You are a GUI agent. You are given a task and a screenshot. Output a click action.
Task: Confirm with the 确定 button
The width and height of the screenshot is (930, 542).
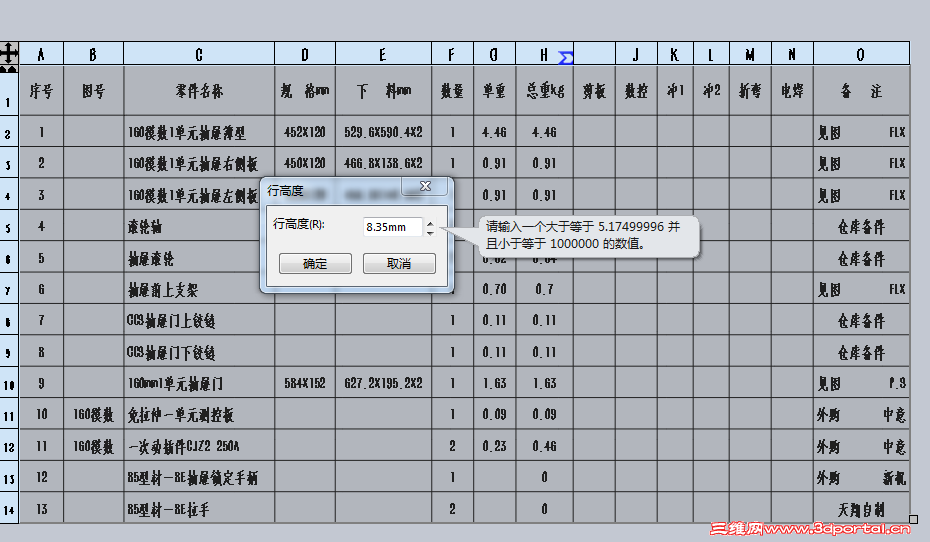coord(315,263)
